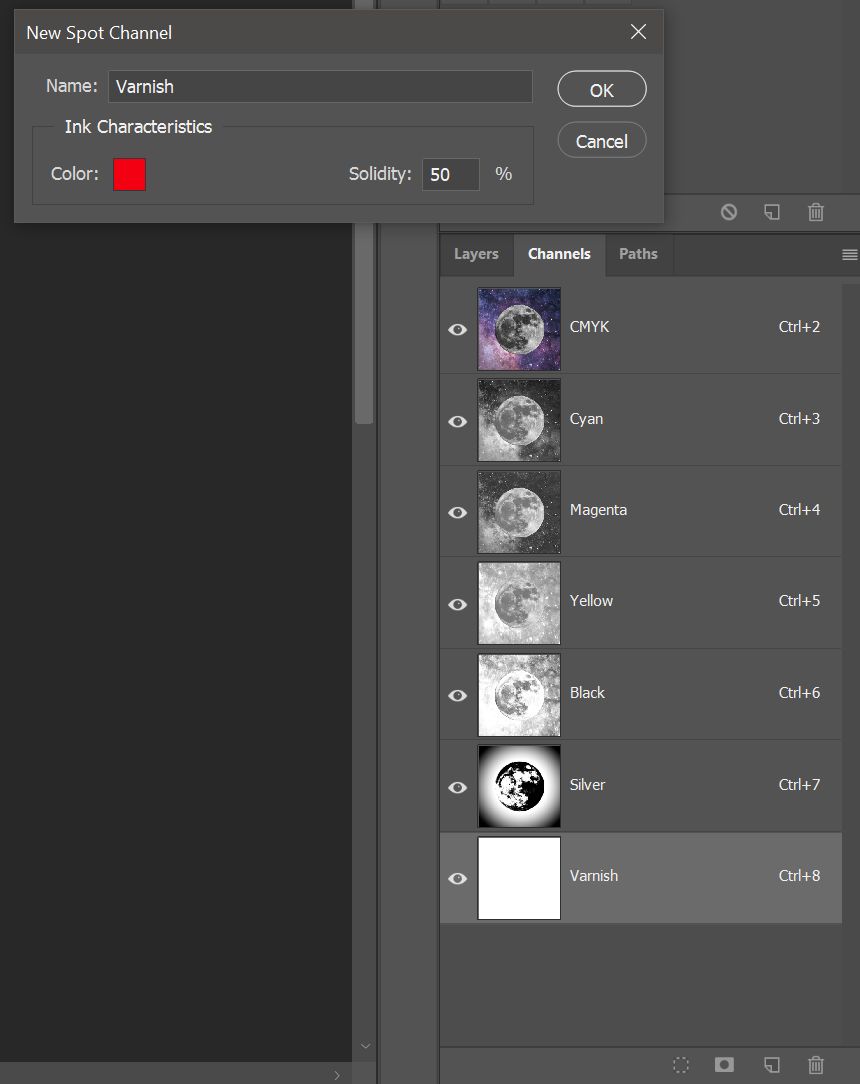Toggle visibility of Magenta channel

pyautogui.click(x=458, y=512)
